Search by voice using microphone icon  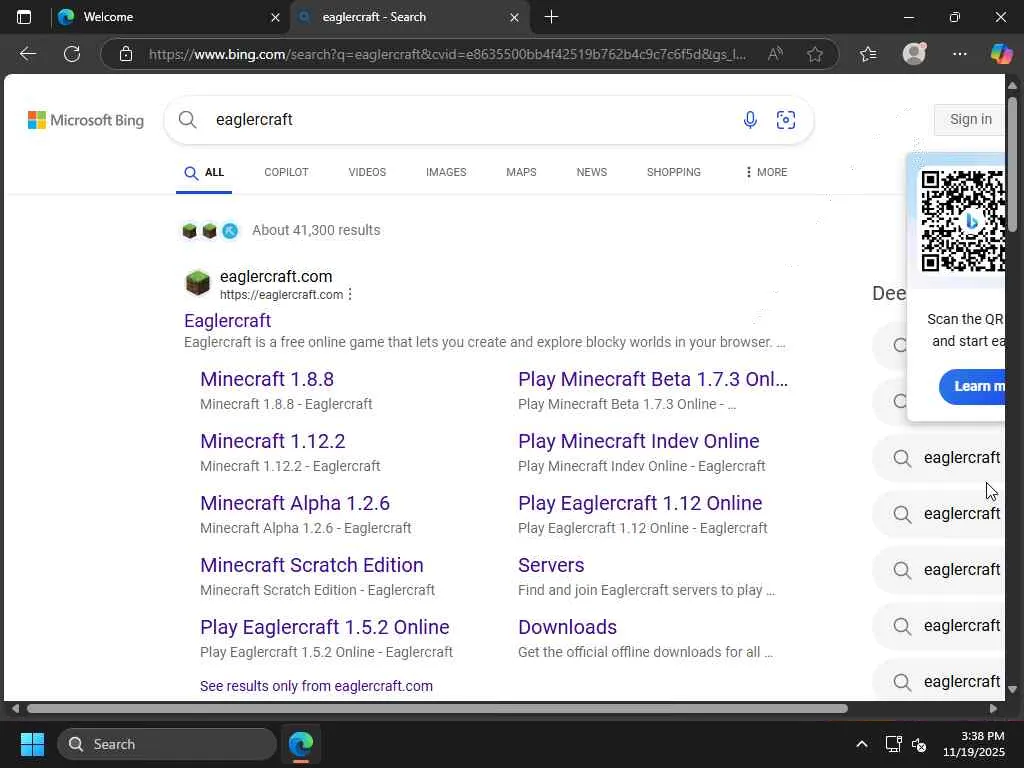click(x=750, y=120)
